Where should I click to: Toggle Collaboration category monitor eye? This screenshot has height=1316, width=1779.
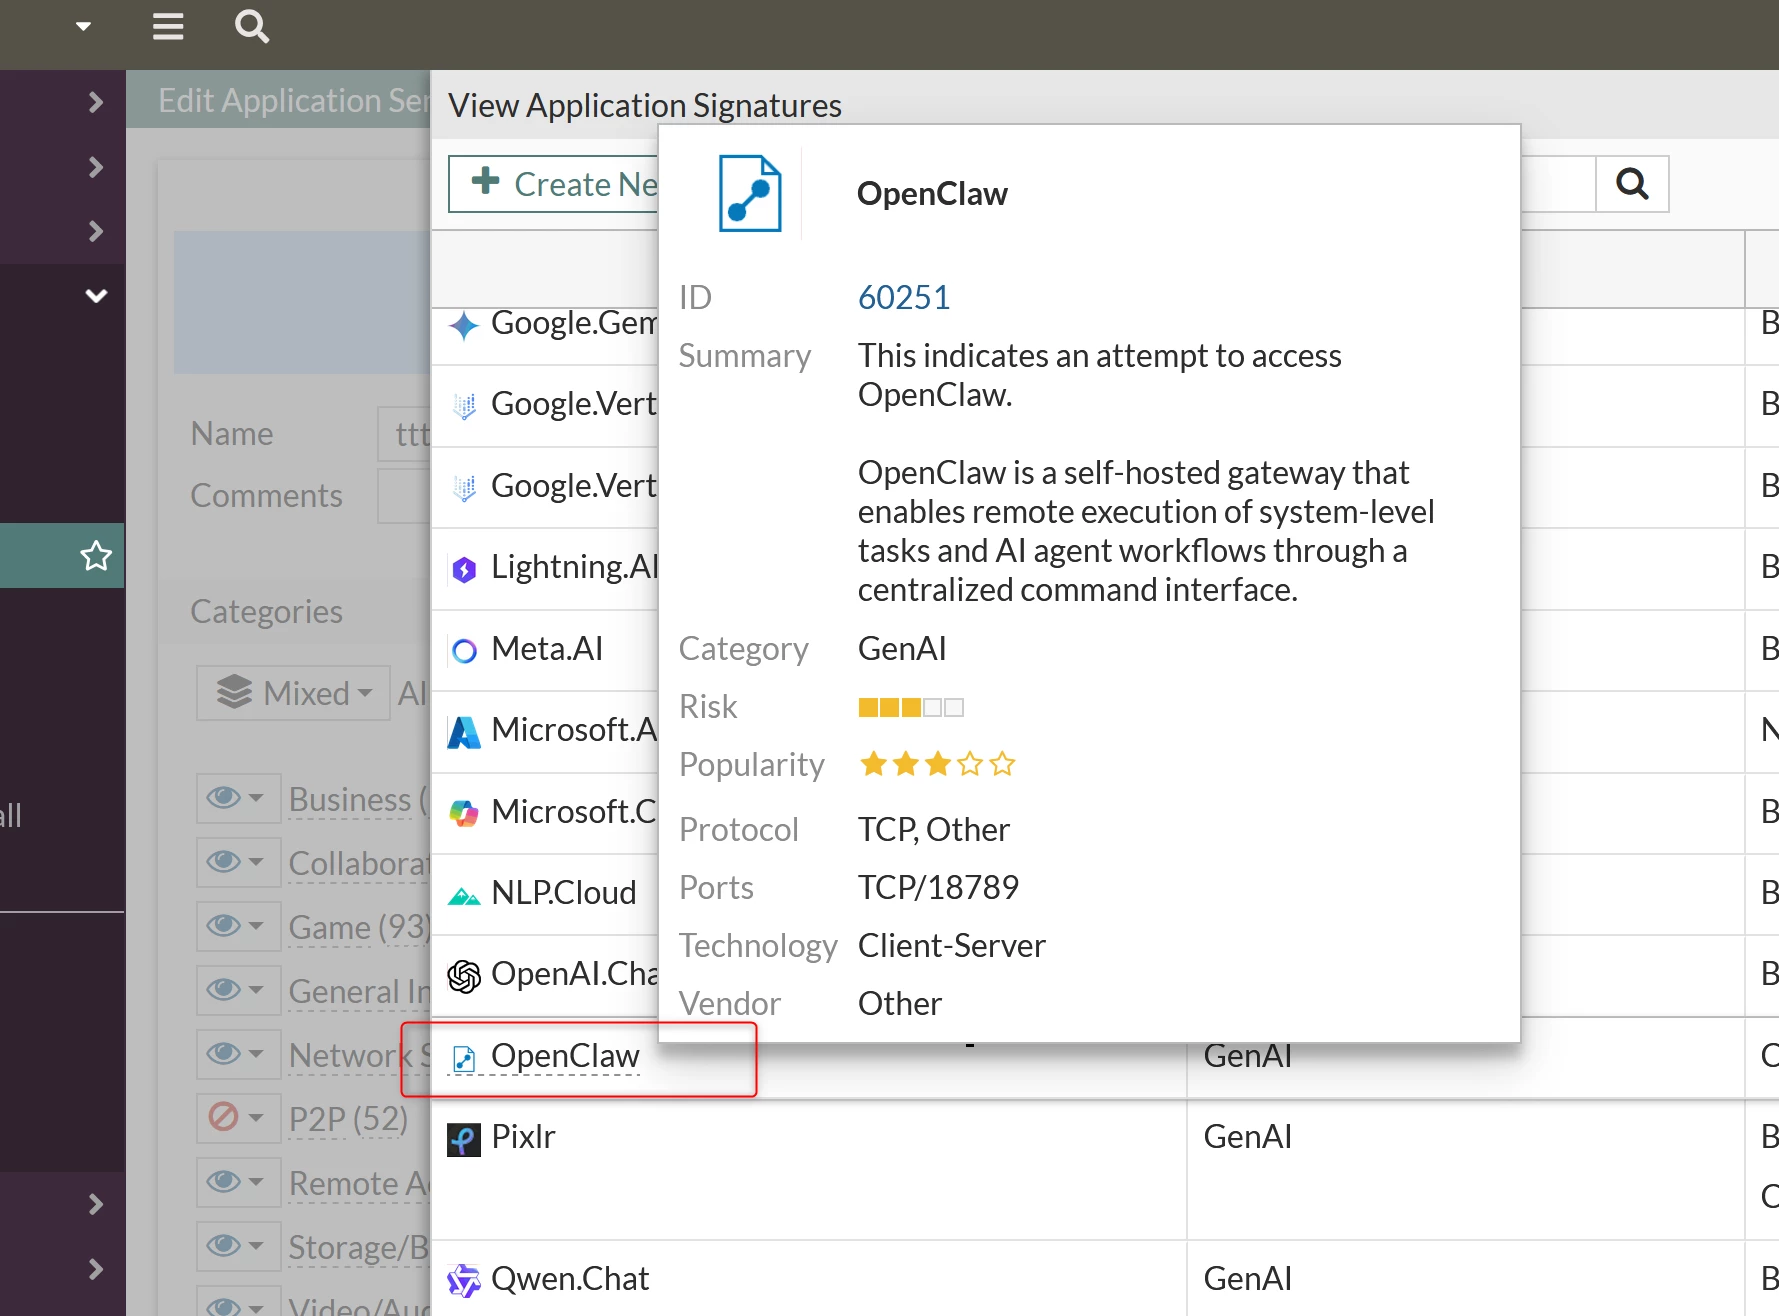[237, 862]
